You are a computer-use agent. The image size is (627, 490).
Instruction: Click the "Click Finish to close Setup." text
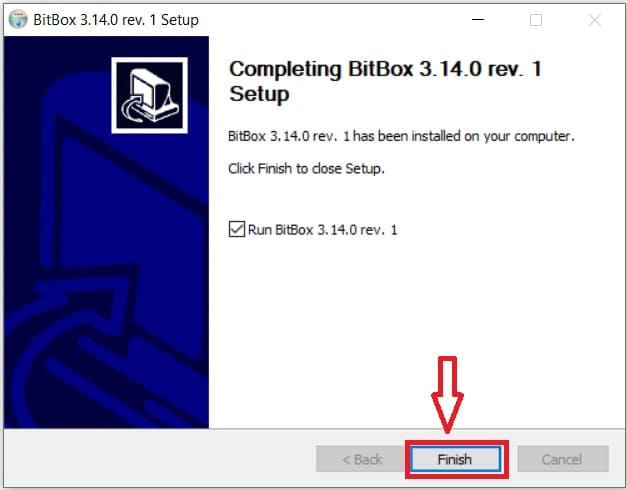306,169
